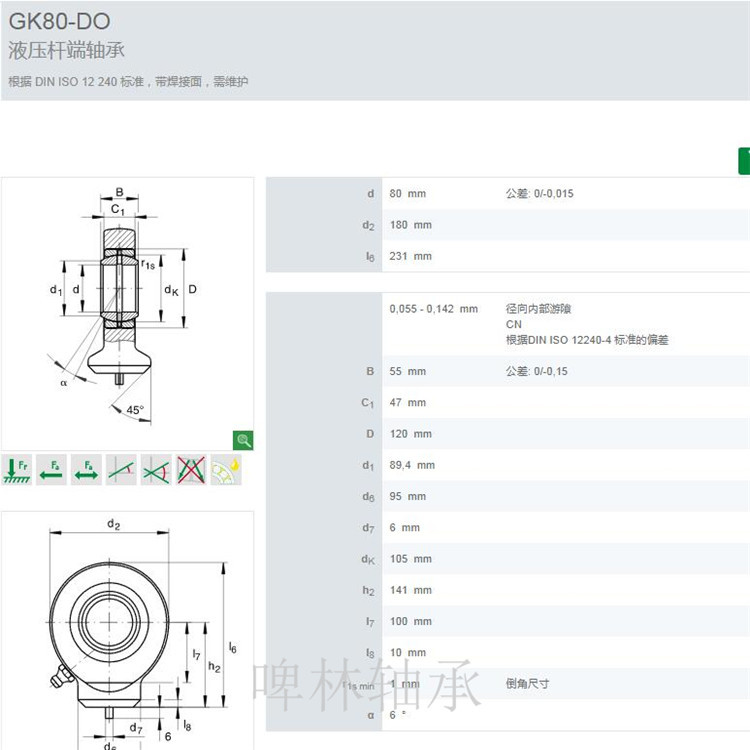Click the '液压杆端轴承' subtitle
The height and width of the screenshot is (750, 750).
(x=66, y=51)
